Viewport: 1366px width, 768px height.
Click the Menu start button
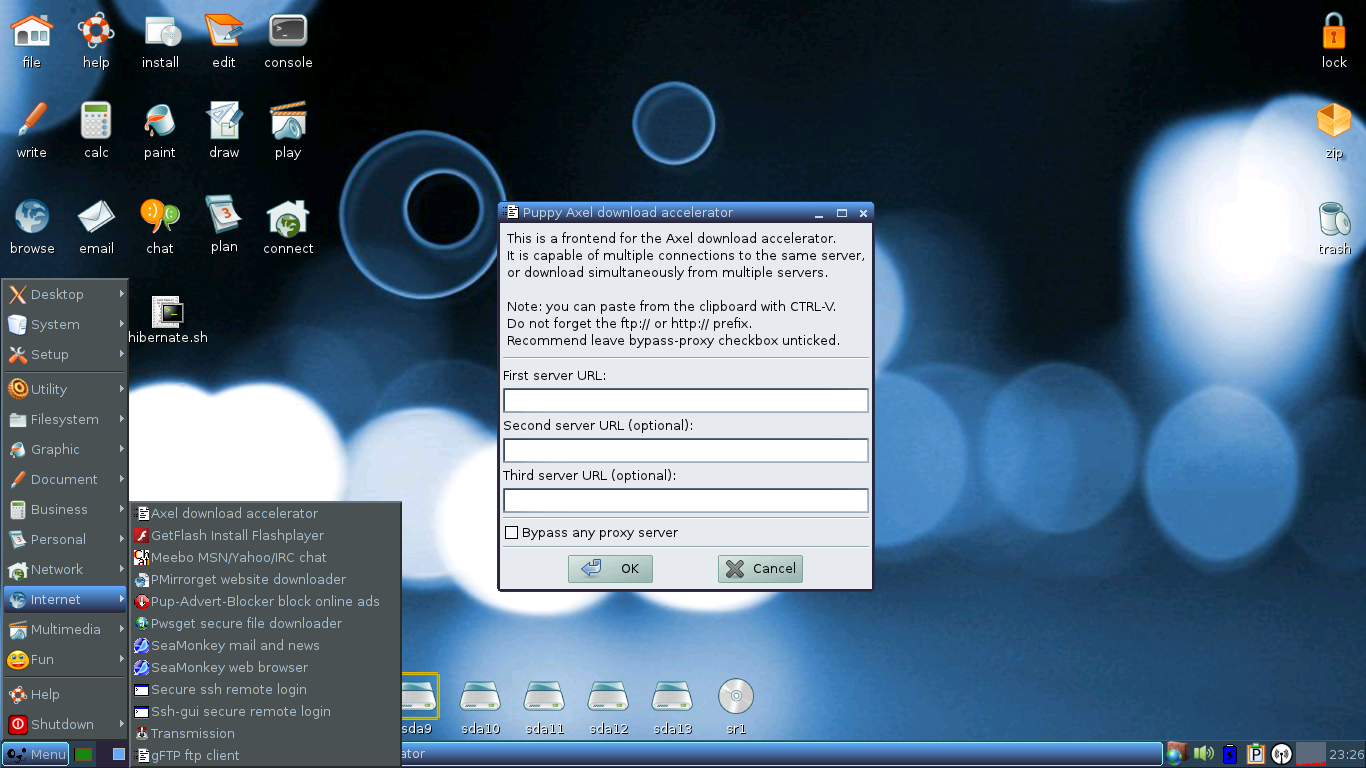35,754
